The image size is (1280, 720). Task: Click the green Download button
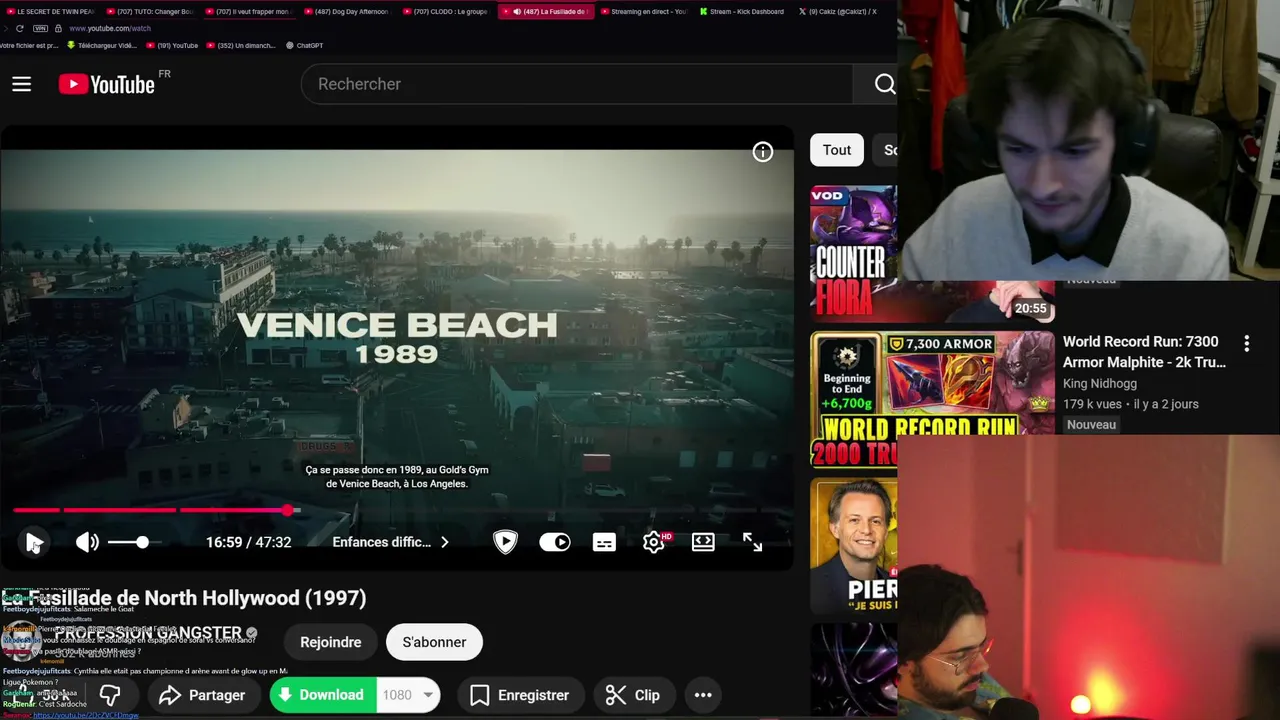322,695
